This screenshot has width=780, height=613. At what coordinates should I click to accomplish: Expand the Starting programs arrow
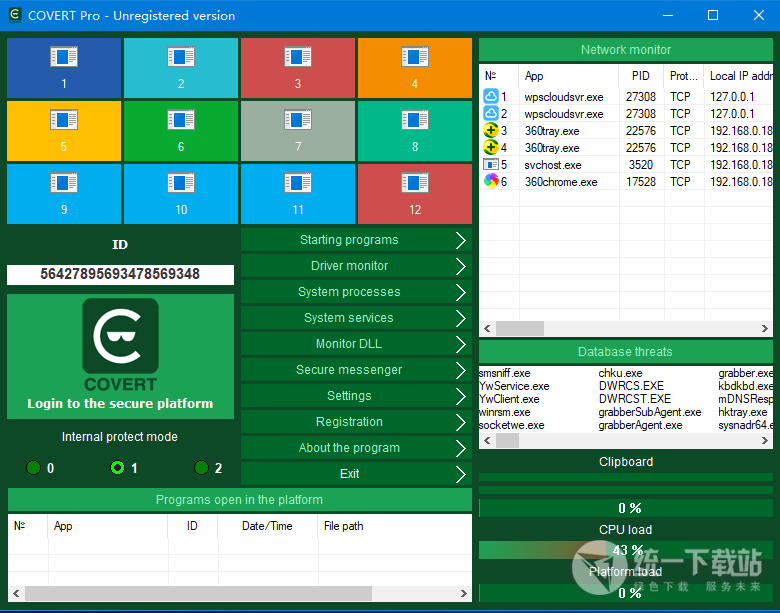460,240
